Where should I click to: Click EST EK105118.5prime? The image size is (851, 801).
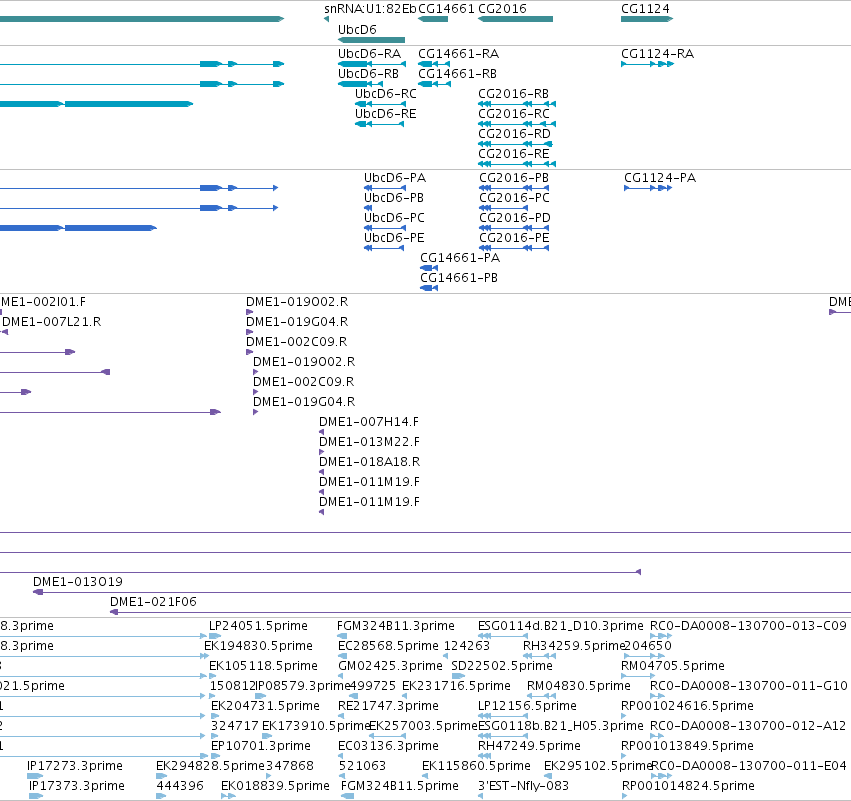pos(212,676)
